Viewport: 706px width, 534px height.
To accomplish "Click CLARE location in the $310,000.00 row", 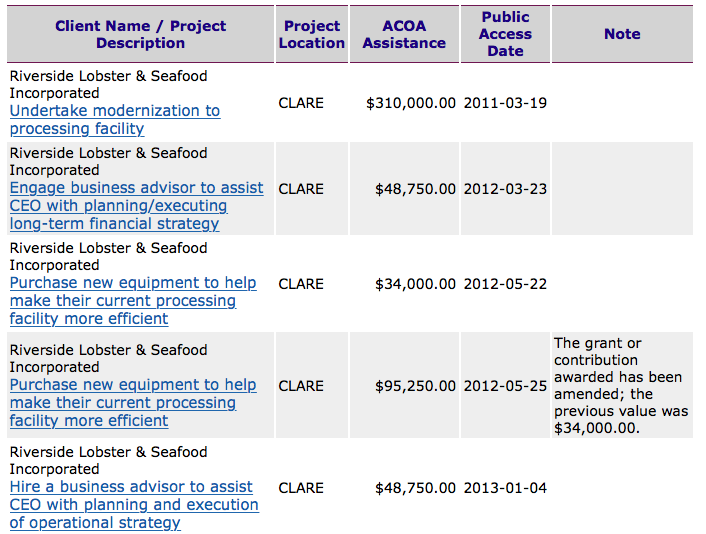I will point(301,103).
